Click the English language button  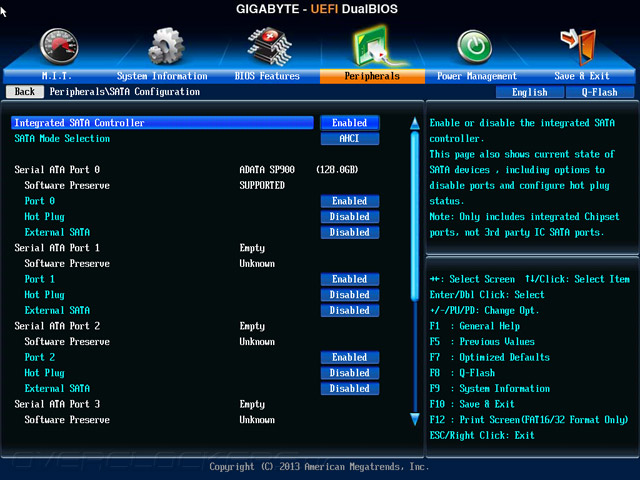[x=530, y=92]
